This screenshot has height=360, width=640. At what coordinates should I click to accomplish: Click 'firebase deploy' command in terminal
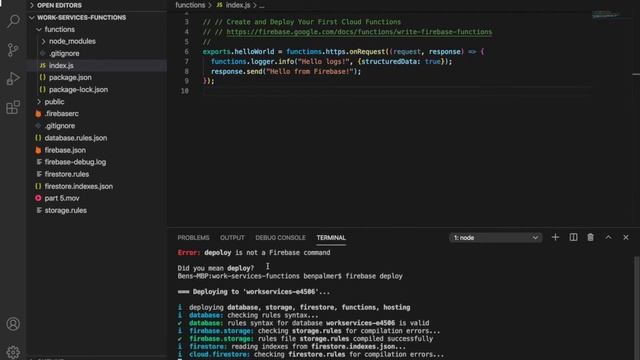point(374,276)
